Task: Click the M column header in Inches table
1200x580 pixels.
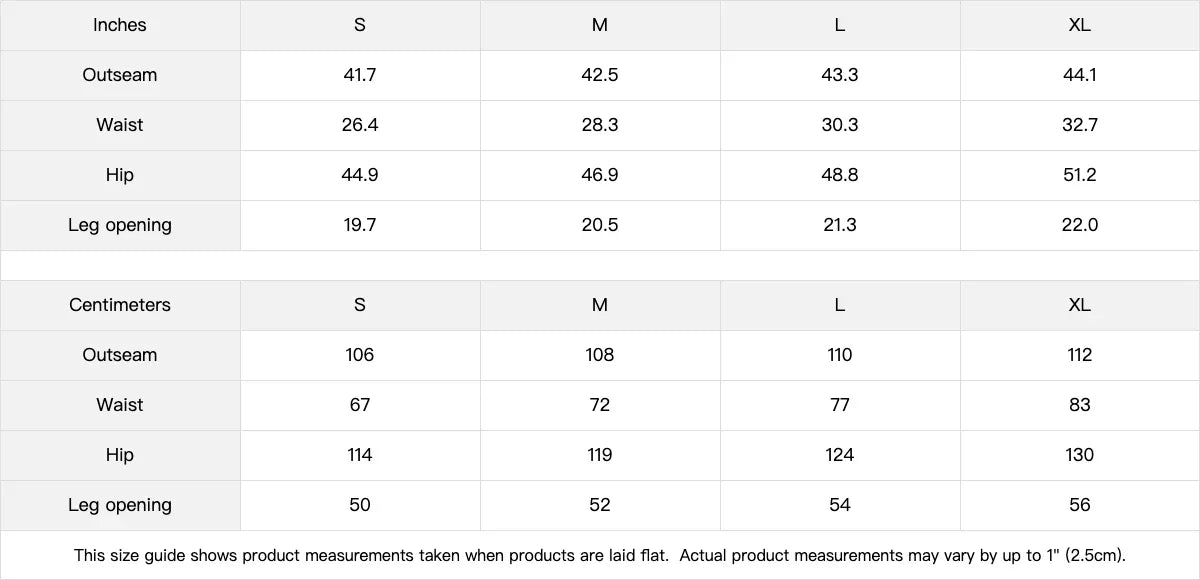Action: 600,25
